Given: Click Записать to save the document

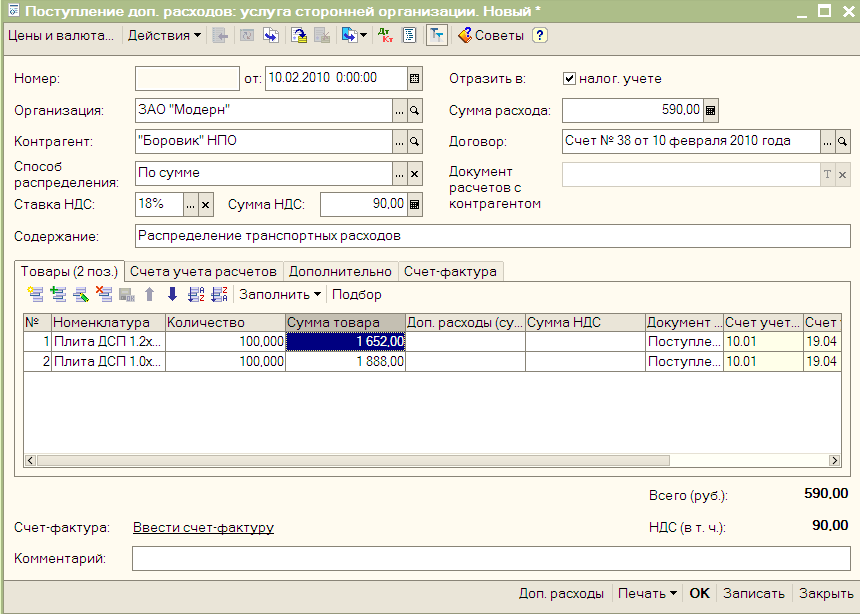Looking at the screenshot, I should 754,593.
